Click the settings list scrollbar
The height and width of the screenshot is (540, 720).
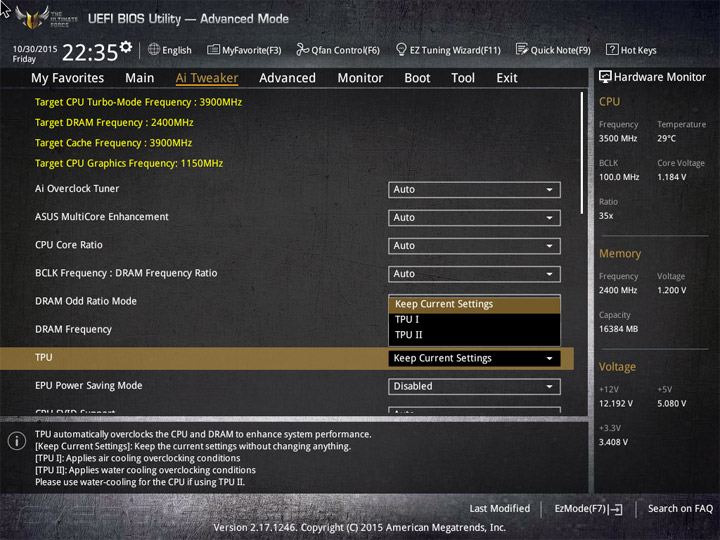[582, 153]
